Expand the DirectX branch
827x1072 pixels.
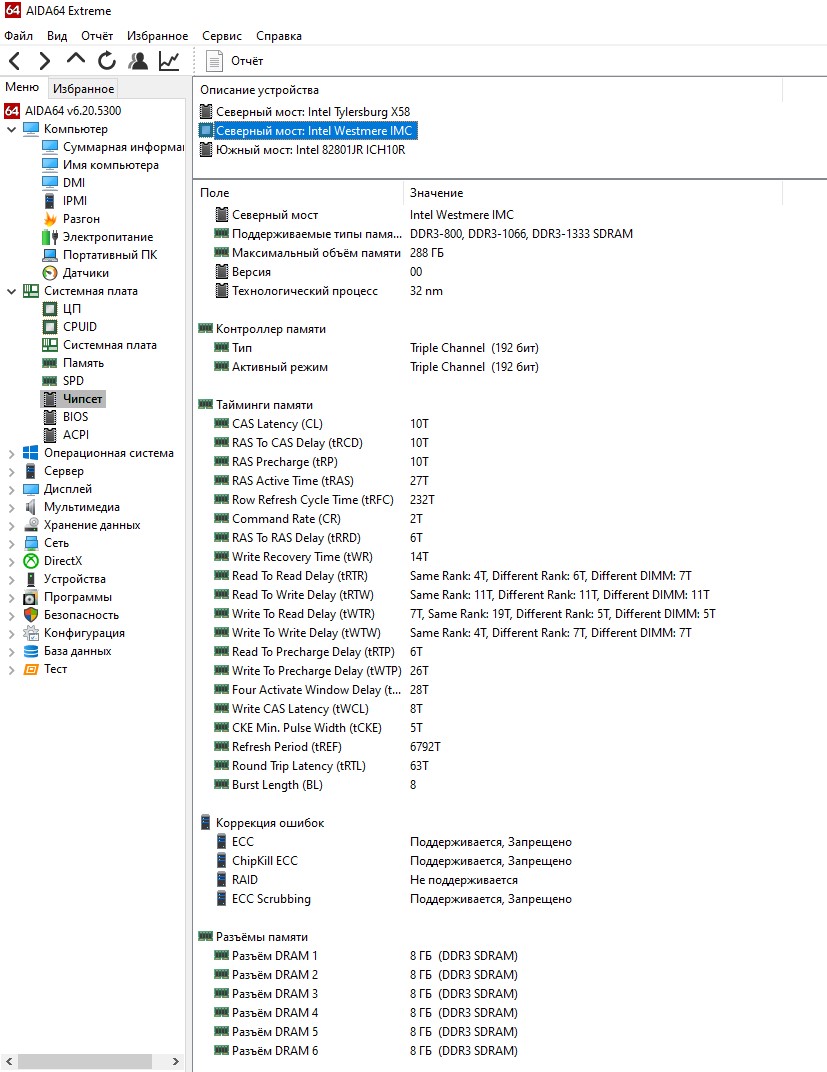(11, 561)
